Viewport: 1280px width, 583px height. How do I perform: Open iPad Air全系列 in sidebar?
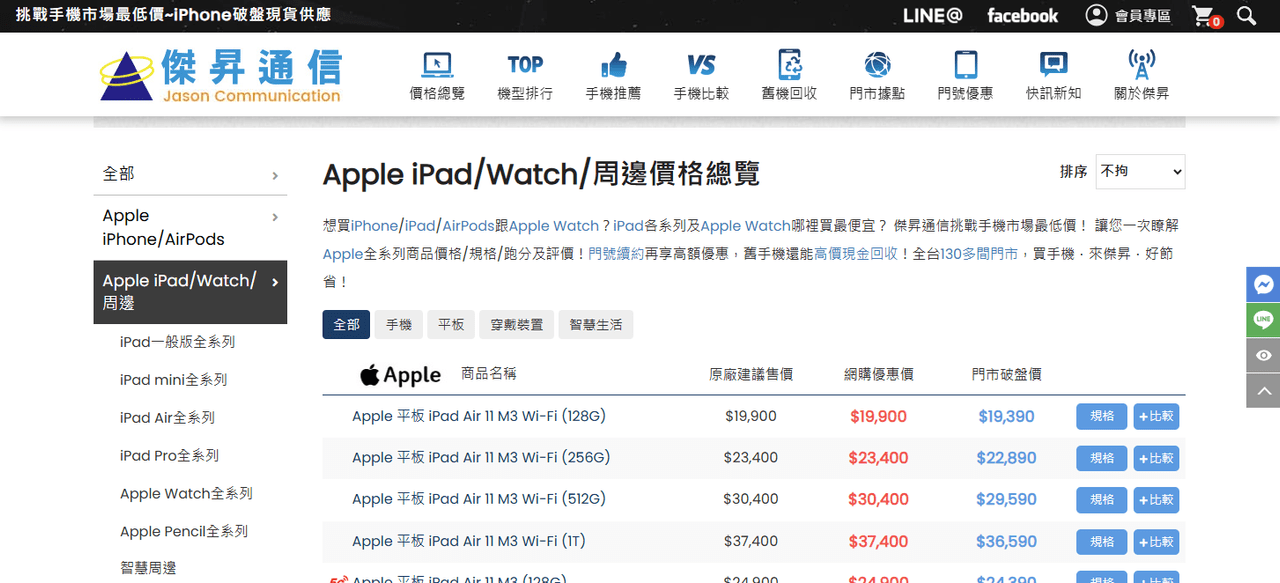pos(167,418)
